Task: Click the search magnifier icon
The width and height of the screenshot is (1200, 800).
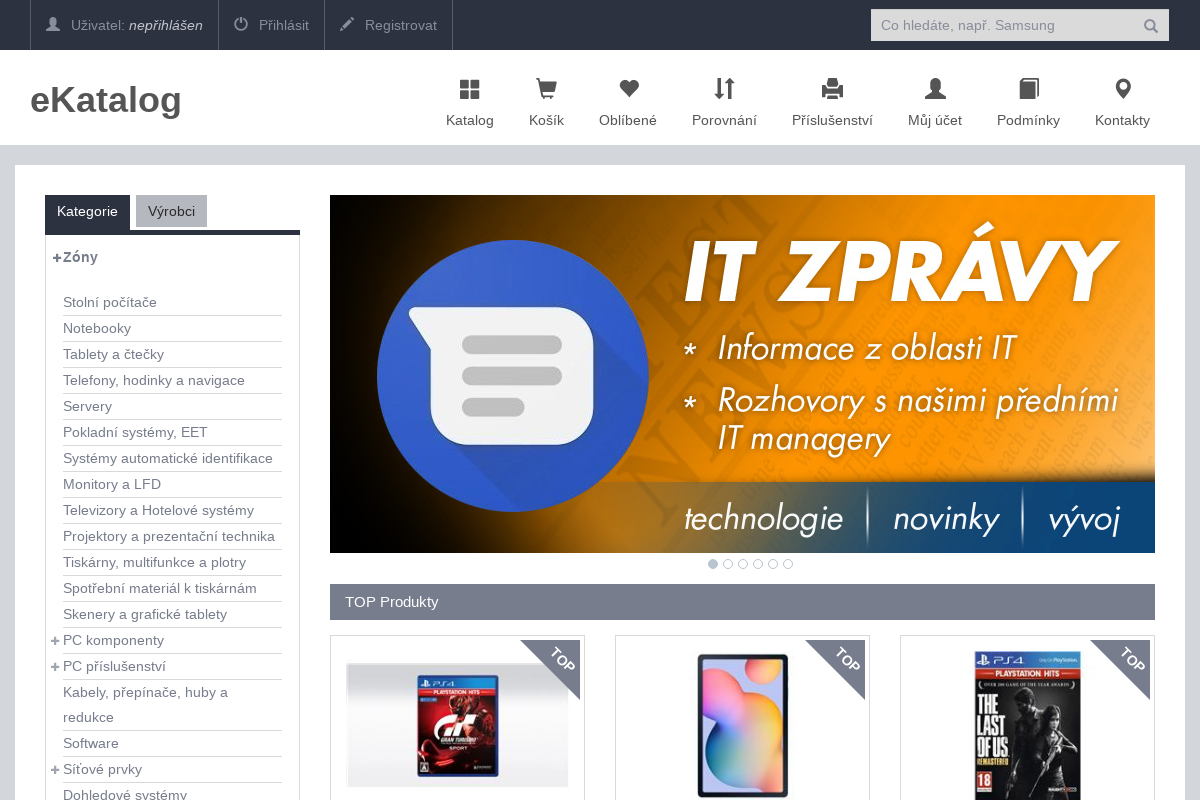Action: [1151, 26]
